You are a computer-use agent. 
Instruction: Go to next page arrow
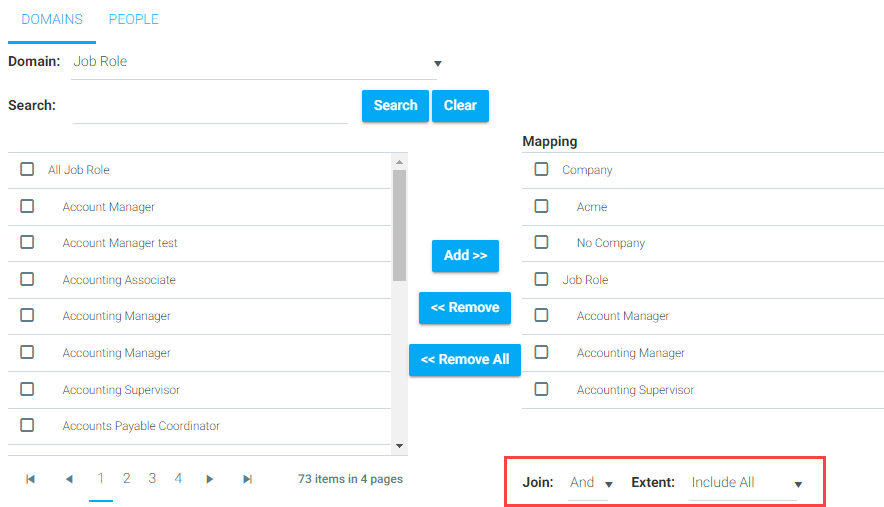pos(210,479)
